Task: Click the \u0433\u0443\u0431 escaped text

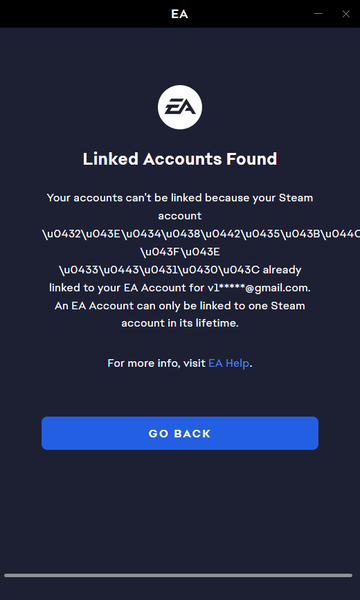Action: (x=159, y=270)
